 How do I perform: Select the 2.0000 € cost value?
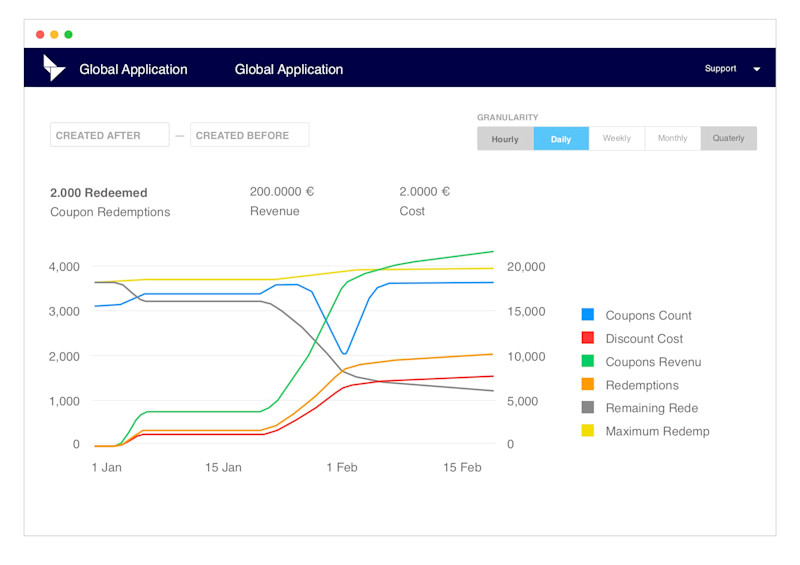pos(424,191)
